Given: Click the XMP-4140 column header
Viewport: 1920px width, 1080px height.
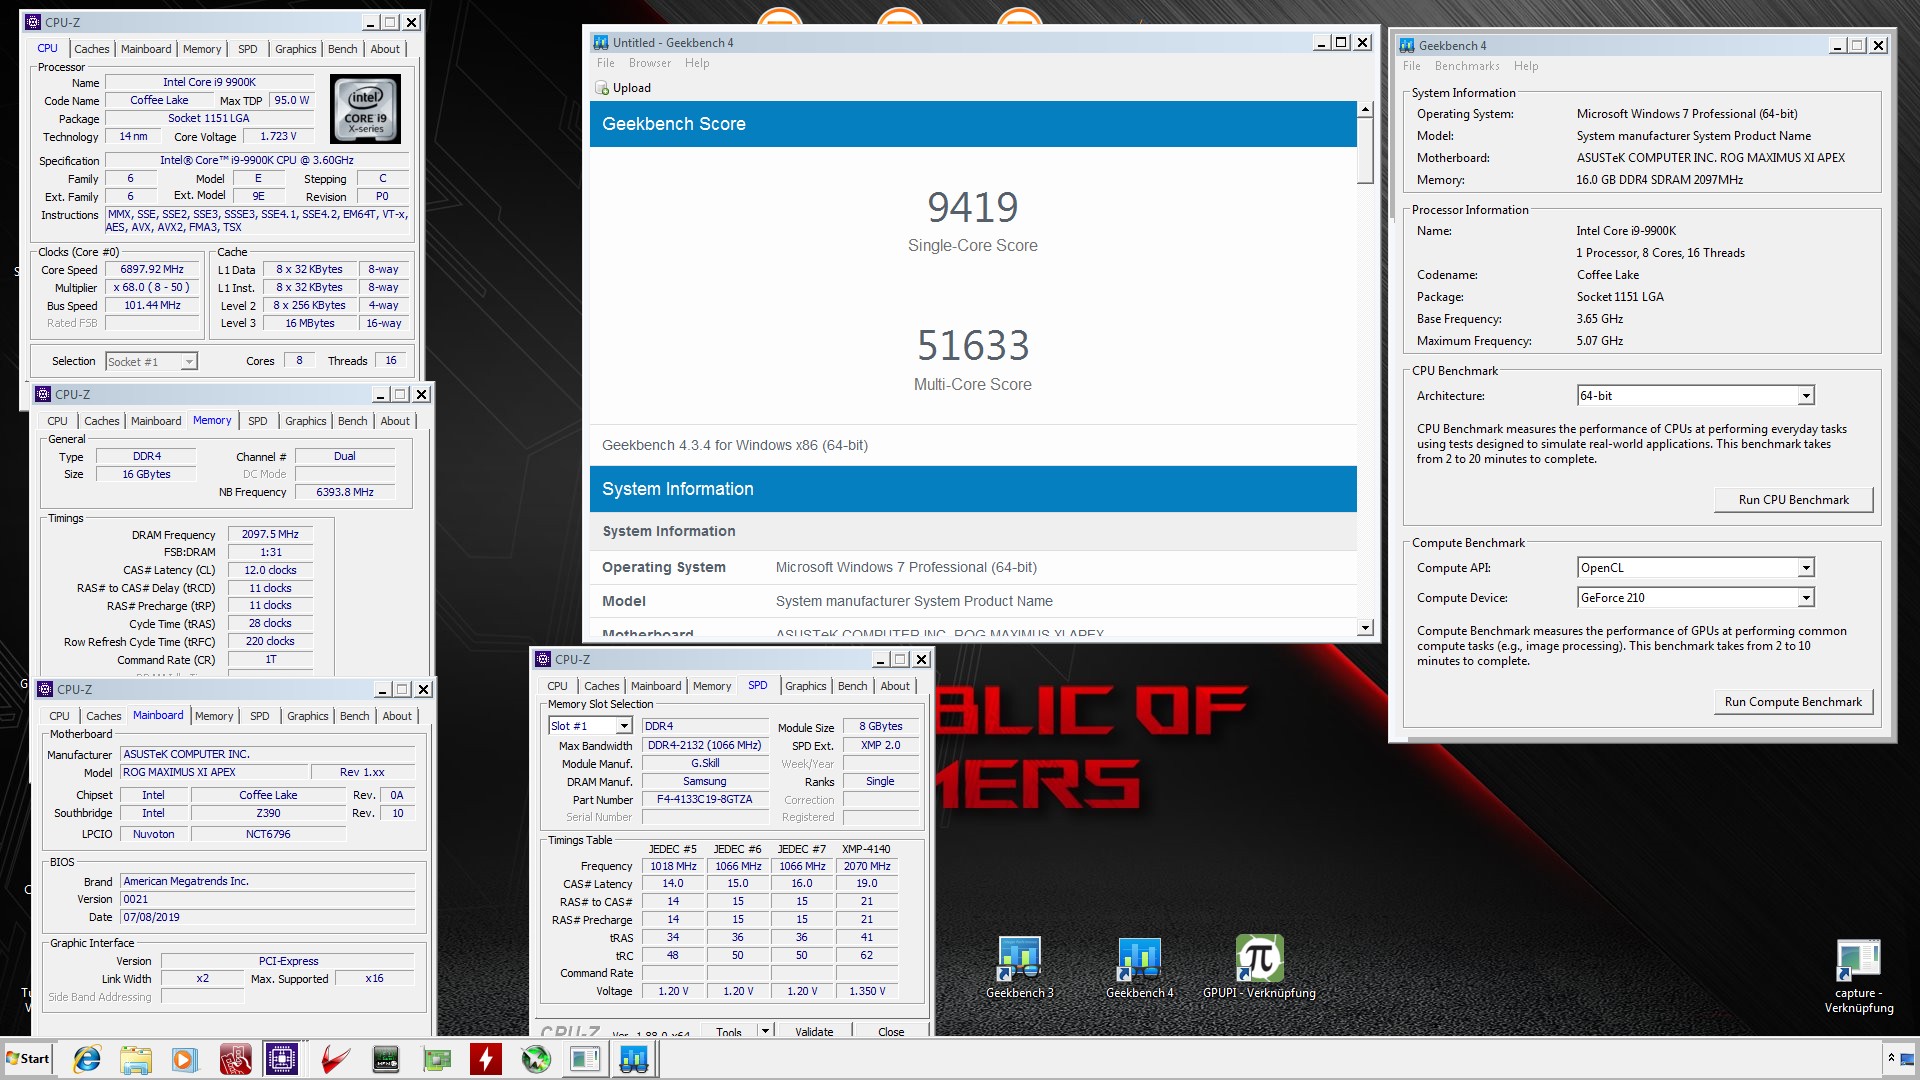Looking at the screenshot, I should pyautogui.click(x=866, y=849).
